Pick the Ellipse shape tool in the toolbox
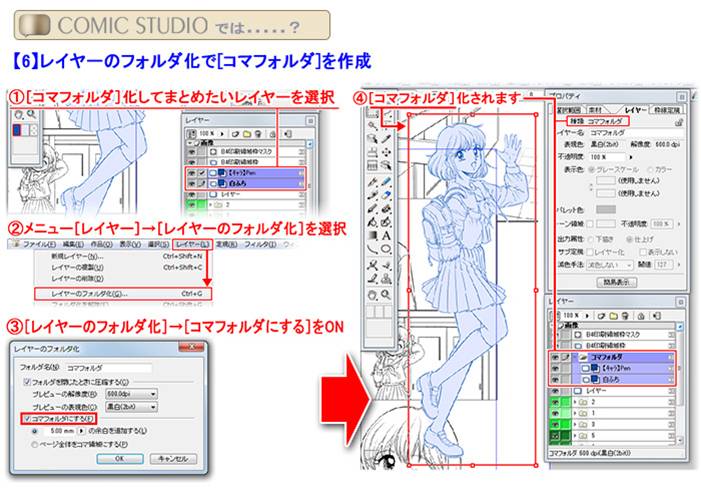The width and height of the screenshot is (701, 493). [386, 249]
